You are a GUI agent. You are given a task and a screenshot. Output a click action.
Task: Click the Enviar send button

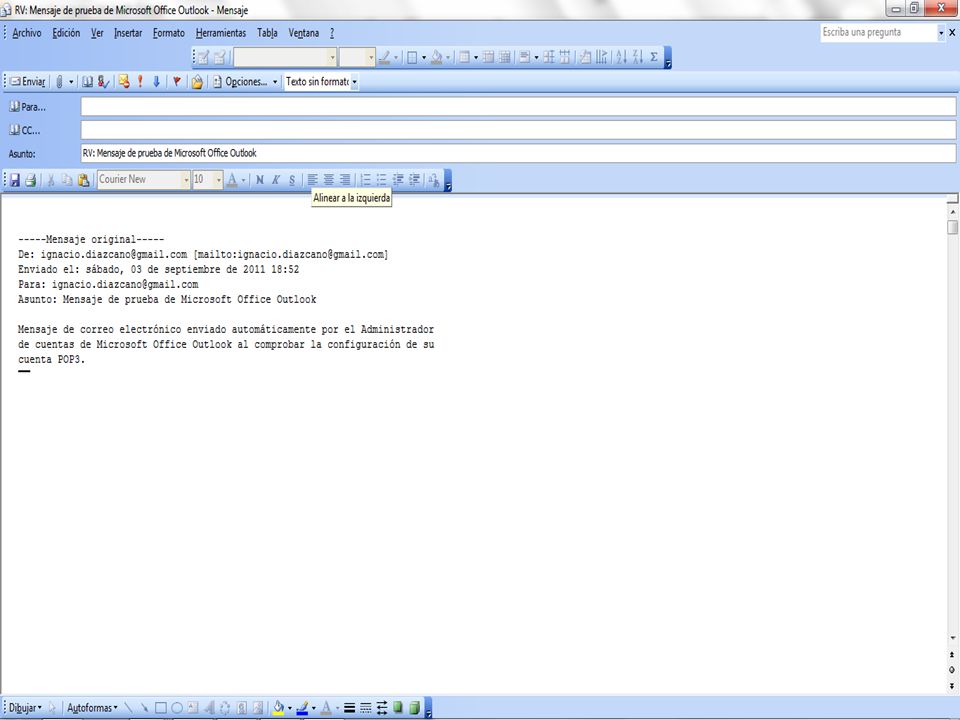pos(28,81)
